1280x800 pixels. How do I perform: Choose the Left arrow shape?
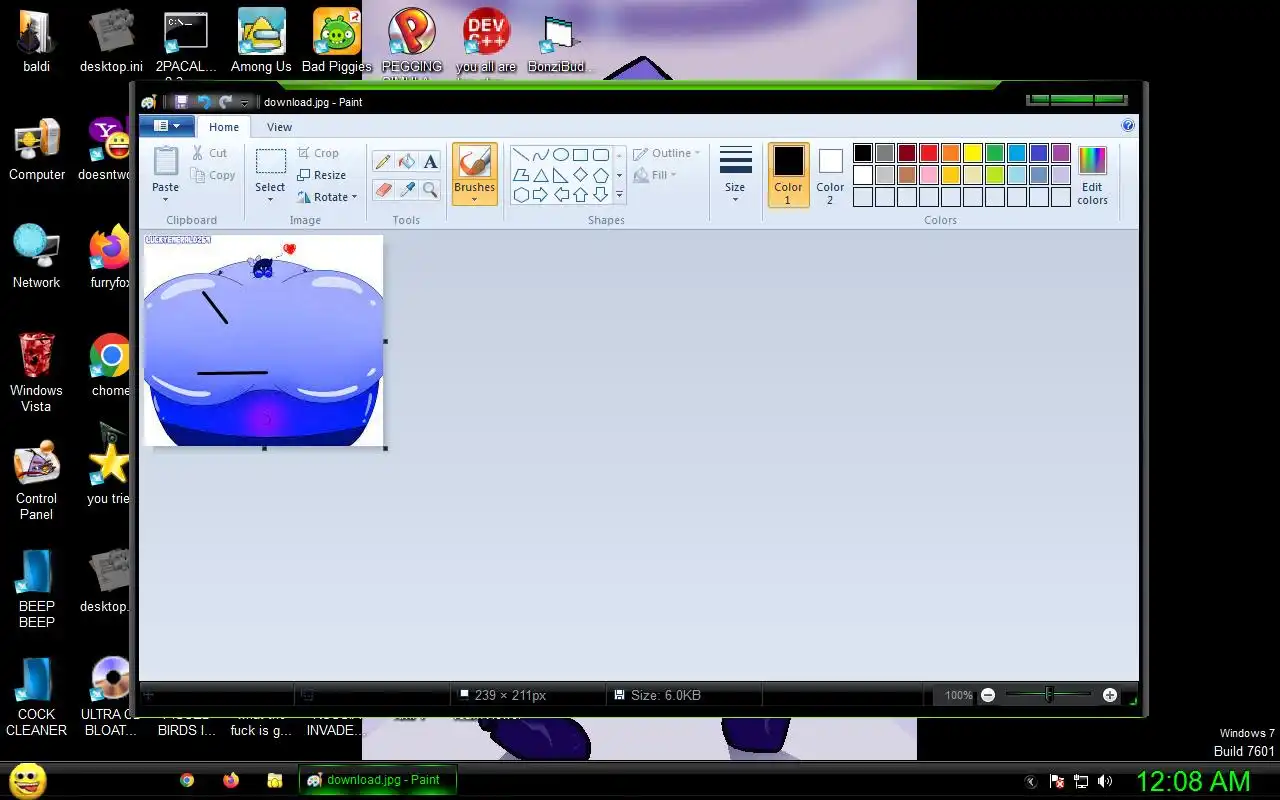click(x=561, y=195)
